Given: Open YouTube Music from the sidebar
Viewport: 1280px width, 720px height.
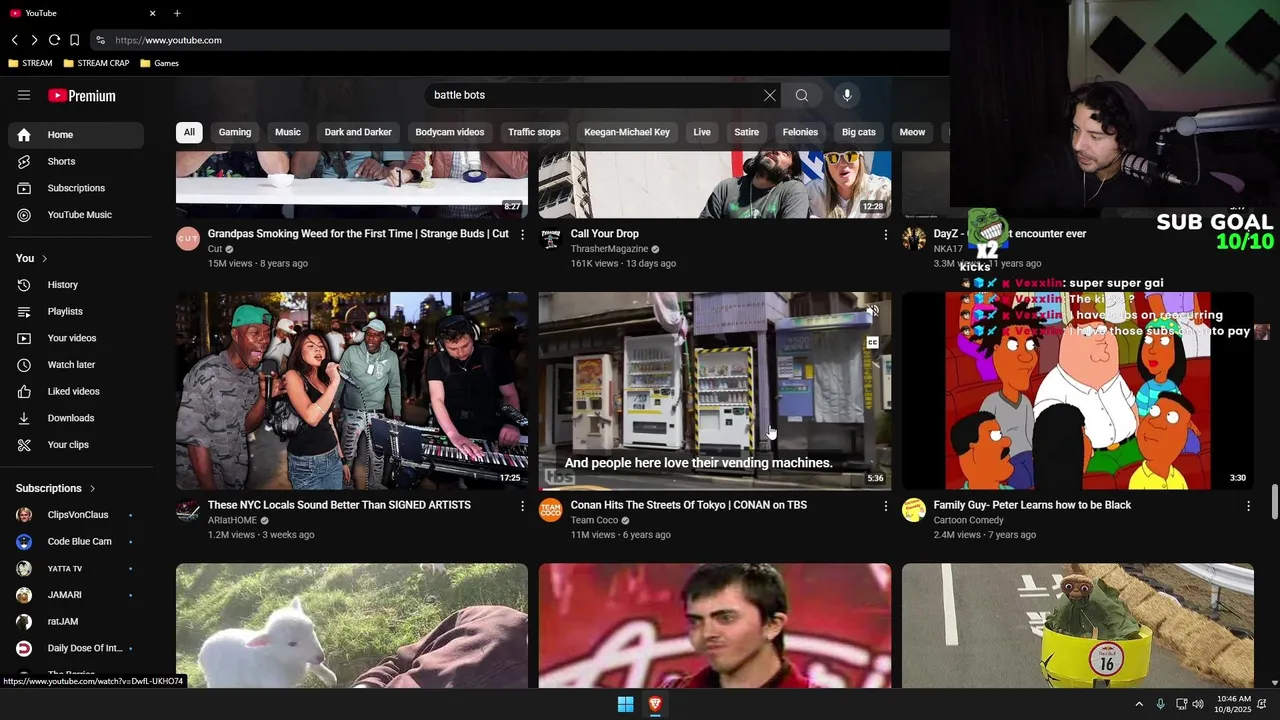Looking at the screenshot, I should click(x=76, y=215).
